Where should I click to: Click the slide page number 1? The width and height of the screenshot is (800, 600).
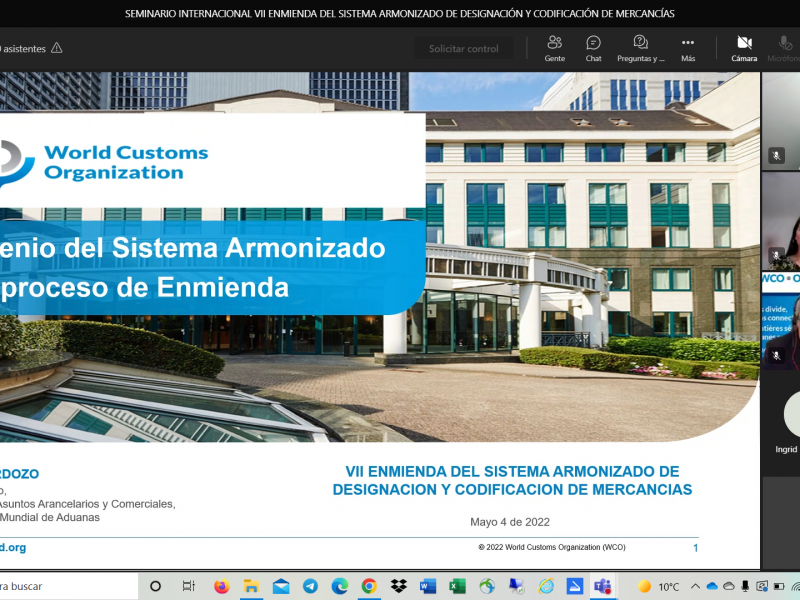click(695, 548)
